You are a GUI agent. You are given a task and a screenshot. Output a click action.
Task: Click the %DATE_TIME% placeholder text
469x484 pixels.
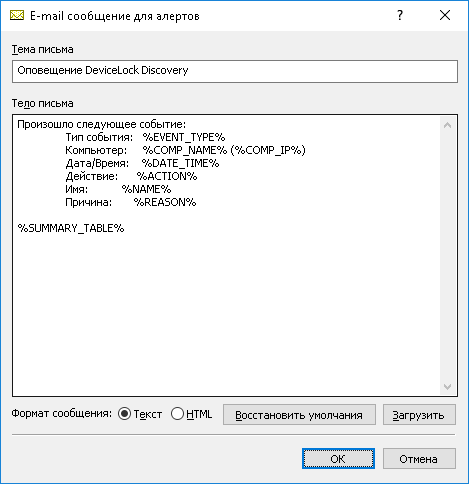[x=180, y=163]
